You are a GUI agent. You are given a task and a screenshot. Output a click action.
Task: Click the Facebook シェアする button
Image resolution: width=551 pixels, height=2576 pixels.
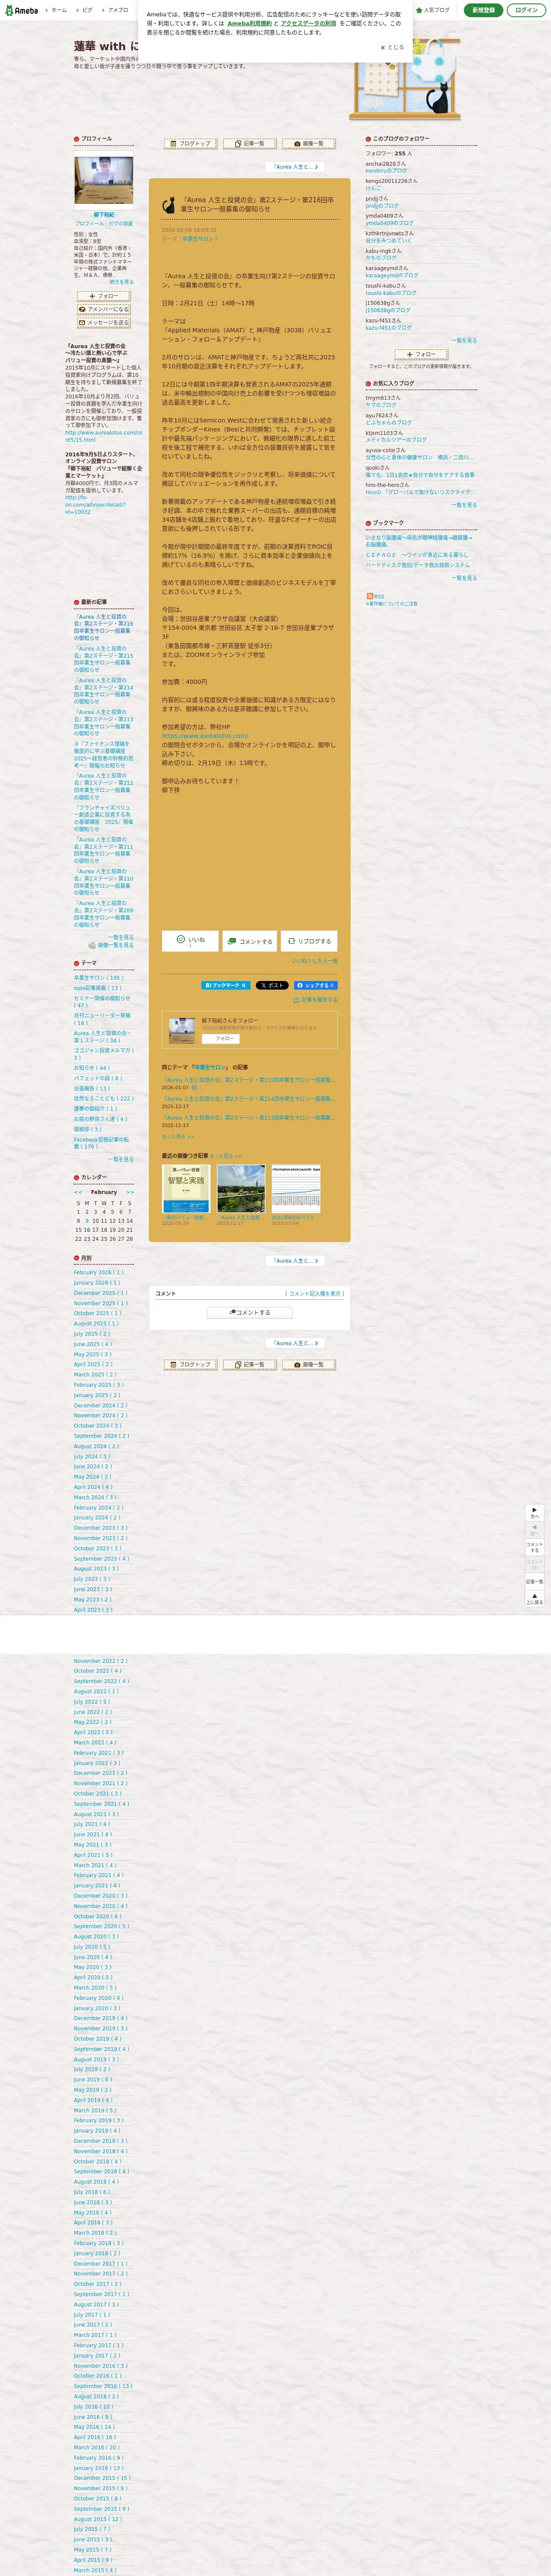315,985
